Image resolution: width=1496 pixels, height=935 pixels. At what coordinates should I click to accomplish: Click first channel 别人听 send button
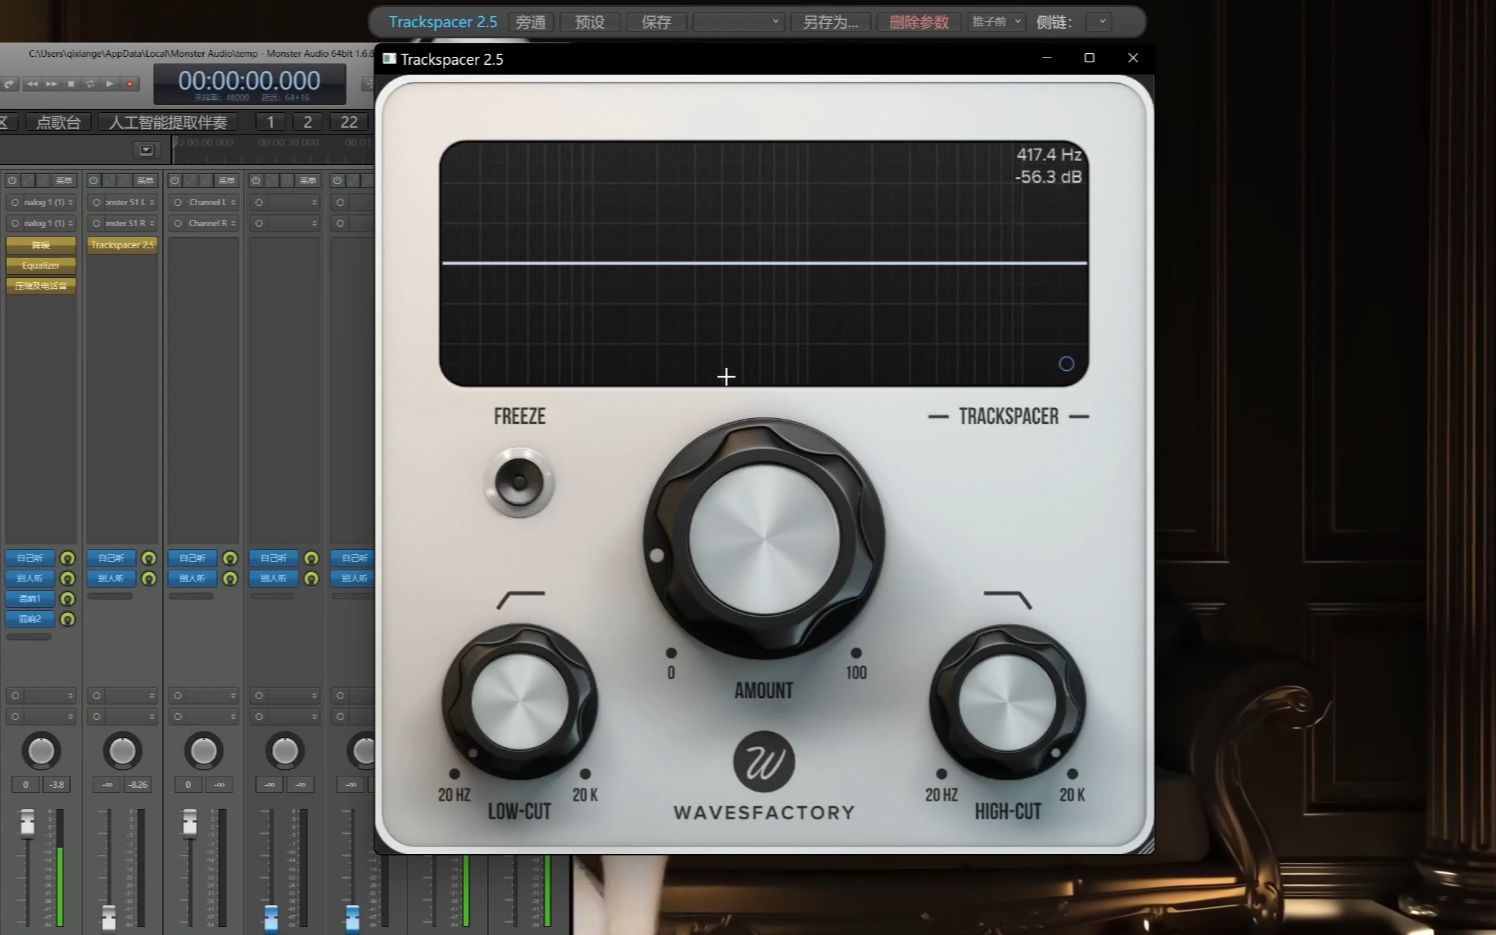coord(30,578)
